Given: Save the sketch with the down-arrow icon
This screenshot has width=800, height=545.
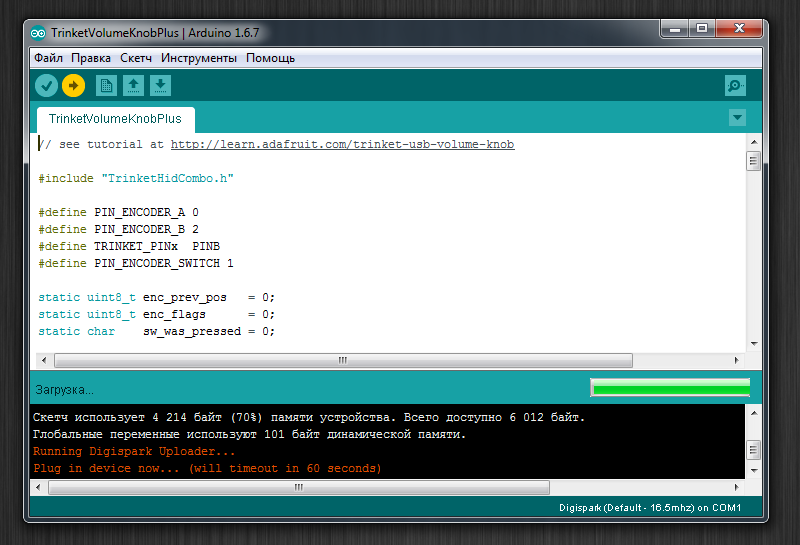Looking at the screenshot, I should tap(160, 86).
